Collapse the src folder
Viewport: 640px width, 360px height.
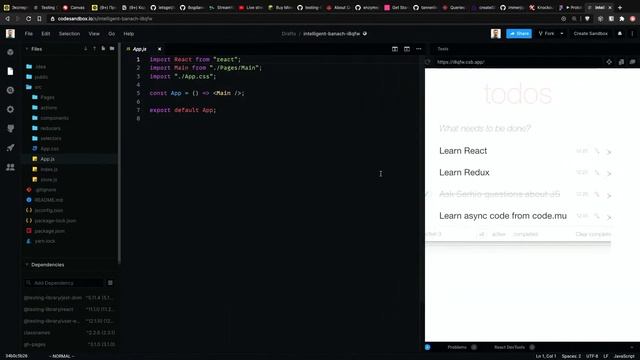(33, 87)
